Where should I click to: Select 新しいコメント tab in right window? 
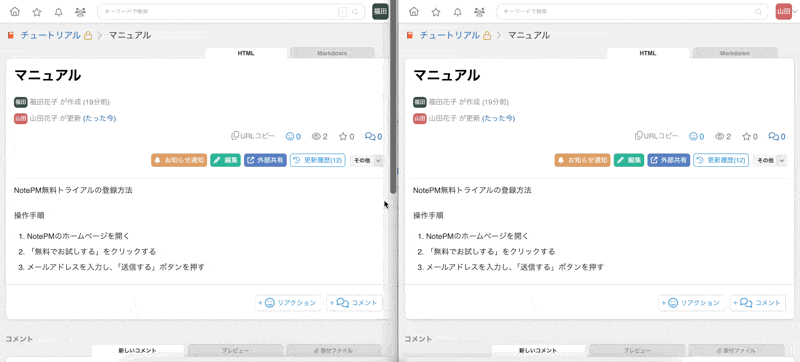(x=538, y=351)
